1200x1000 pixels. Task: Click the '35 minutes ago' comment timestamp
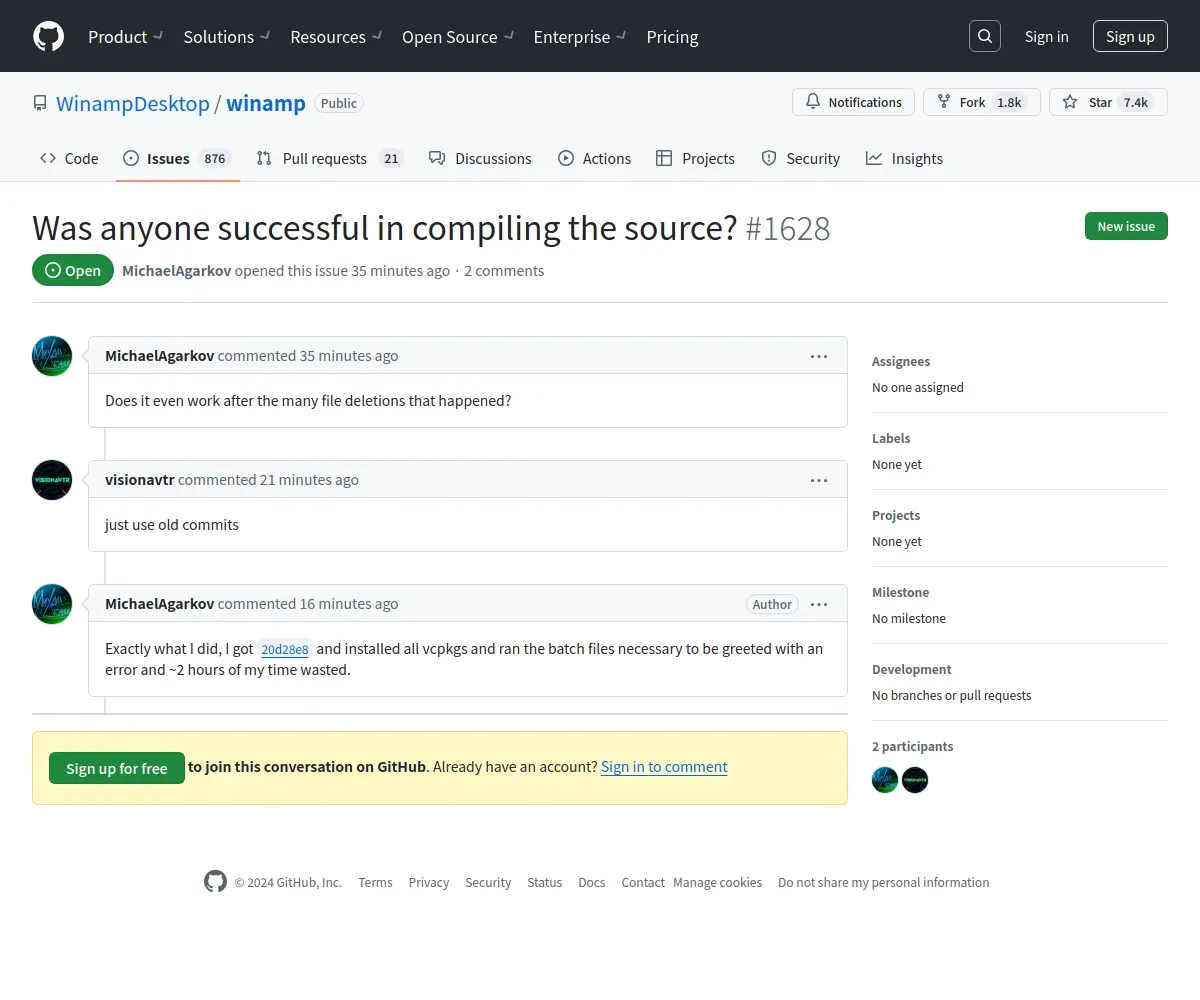[349, 355]
